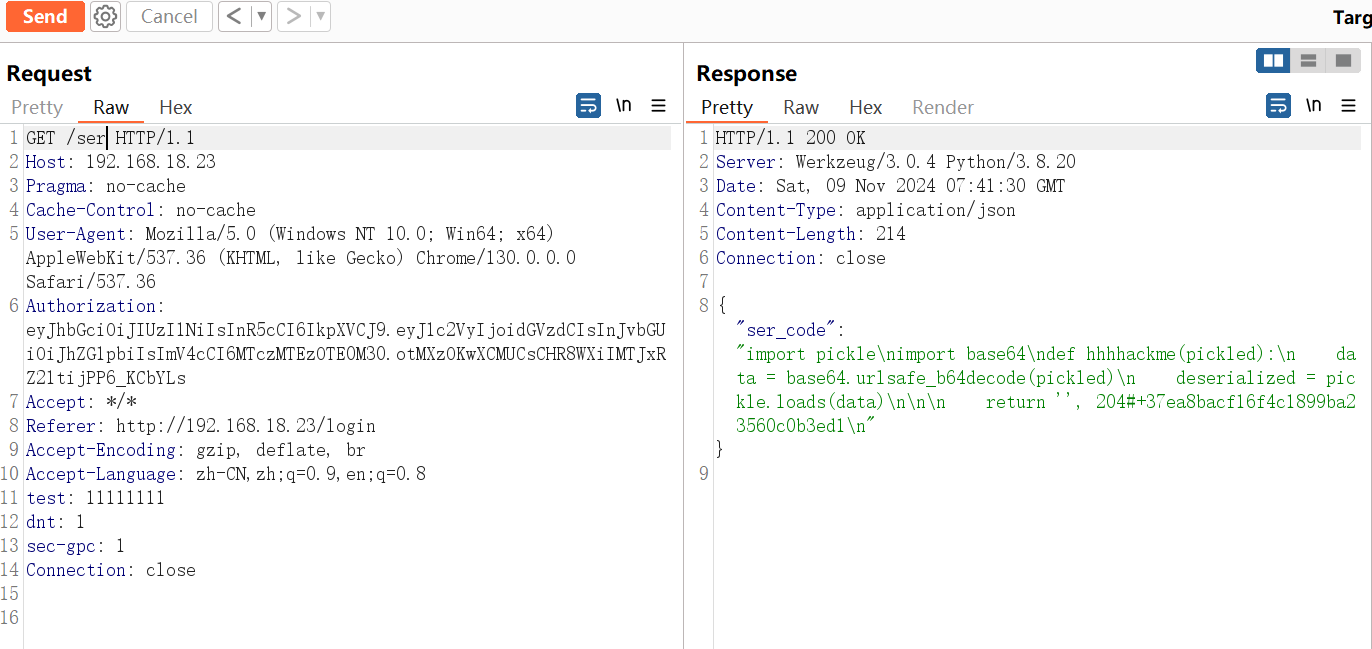
Task: Open the Render tab in Response
Action: click(x=942, y=107)
